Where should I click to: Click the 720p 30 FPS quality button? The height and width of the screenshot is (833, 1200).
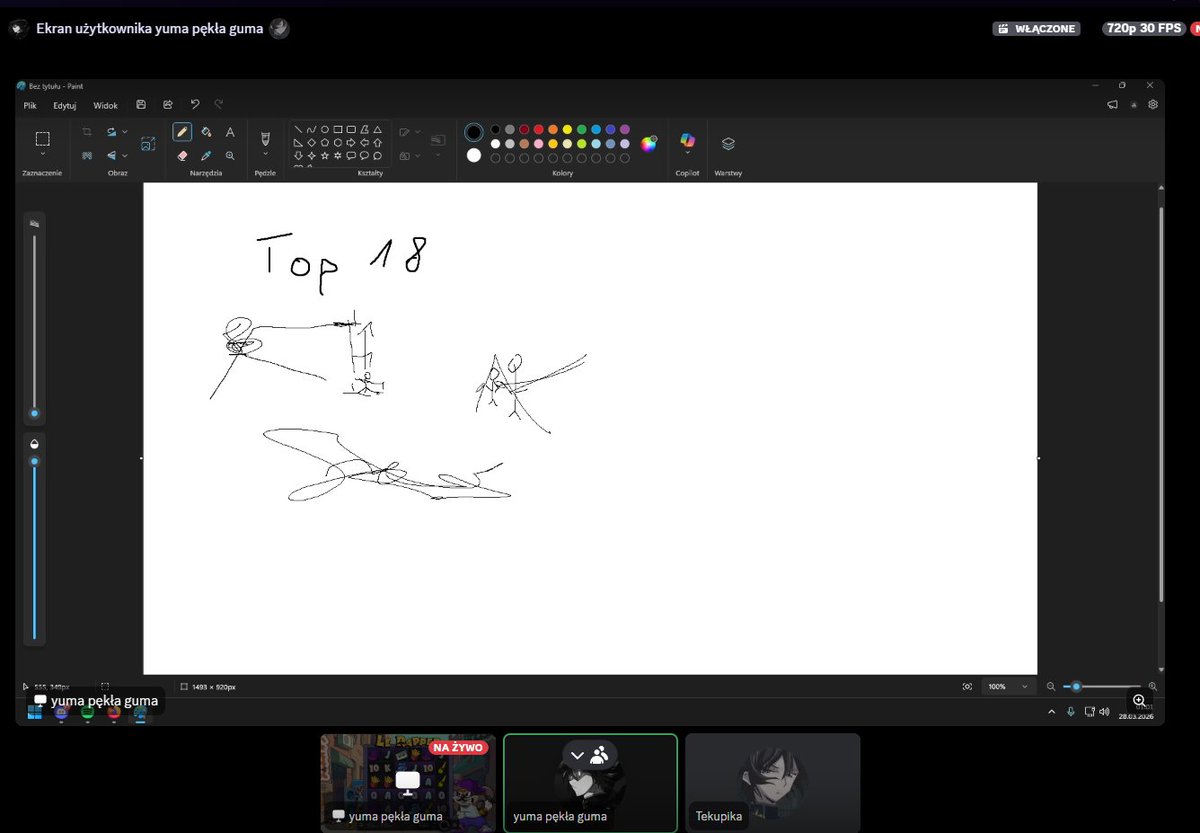(1146, 29)
